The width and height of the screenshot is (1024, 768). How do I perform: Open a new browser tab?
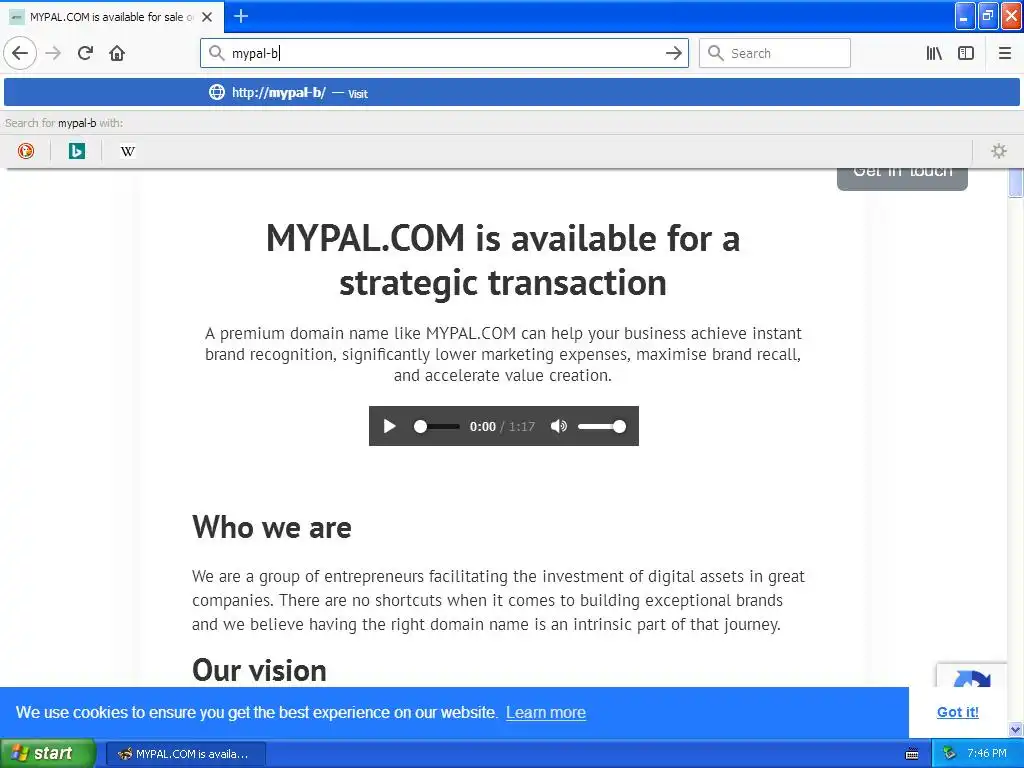tap(240, 16)
